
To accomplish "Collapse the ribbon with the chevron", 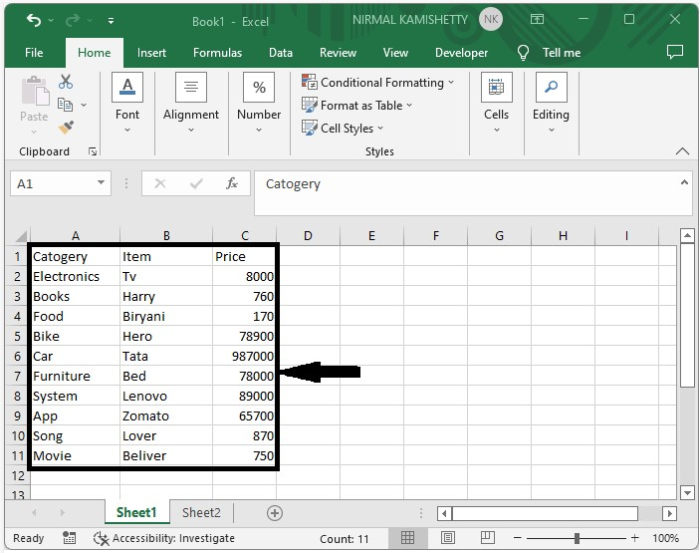I will [x=682, y=151].
